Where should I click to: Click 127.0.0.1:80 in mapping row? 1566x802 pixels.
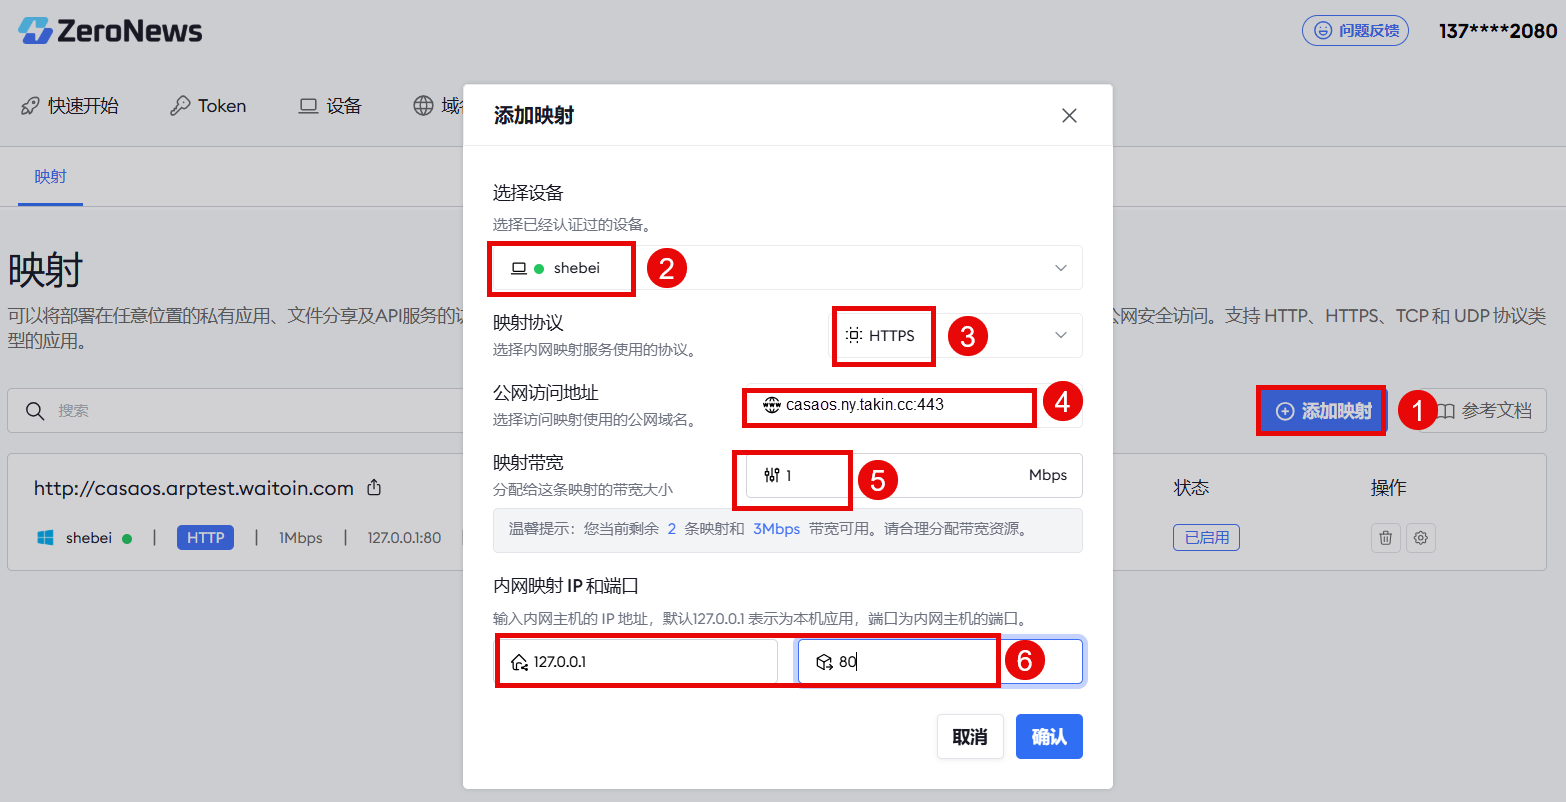coord(404,538)
